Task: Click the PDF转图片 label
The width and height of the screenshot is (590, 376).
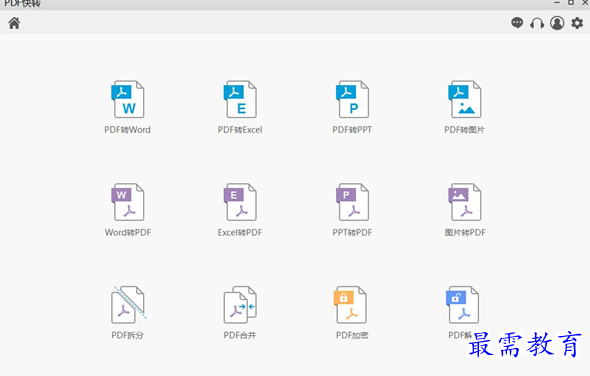Action: point(465,130)
